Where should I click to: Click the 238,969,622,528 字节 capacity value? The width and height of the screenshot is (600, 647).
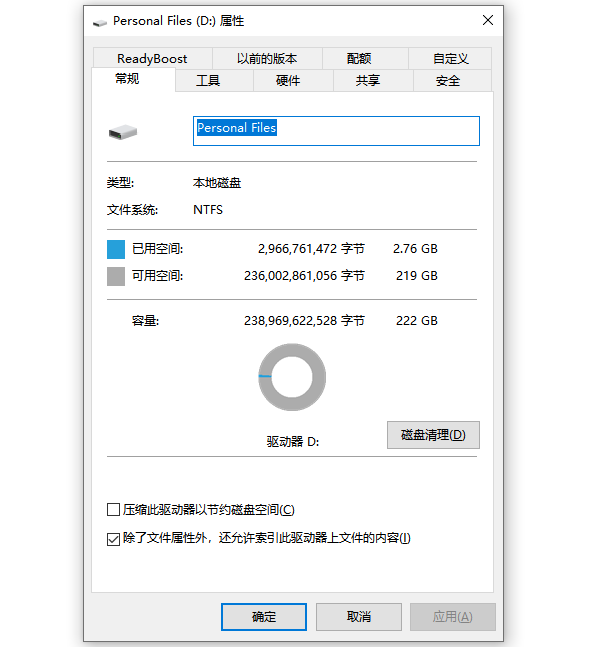click(304, 321)
